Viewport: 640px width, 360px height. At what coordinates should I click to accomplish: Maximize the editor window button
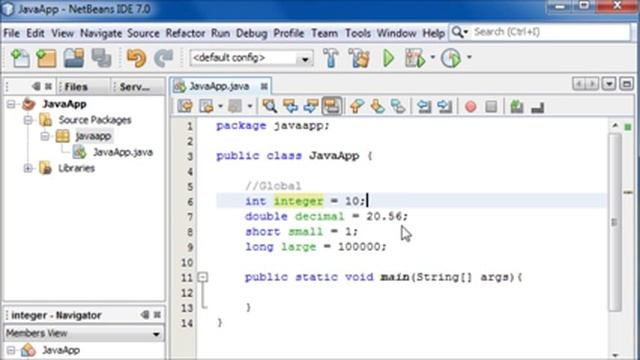627,84
